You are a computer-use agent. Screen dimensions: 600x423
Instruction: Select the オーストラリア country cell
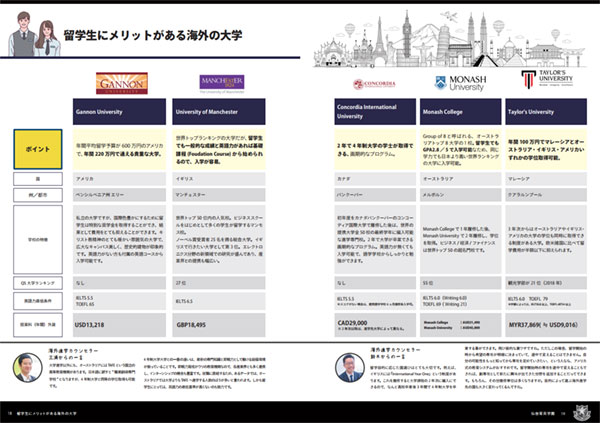click(x=461, y=179)
